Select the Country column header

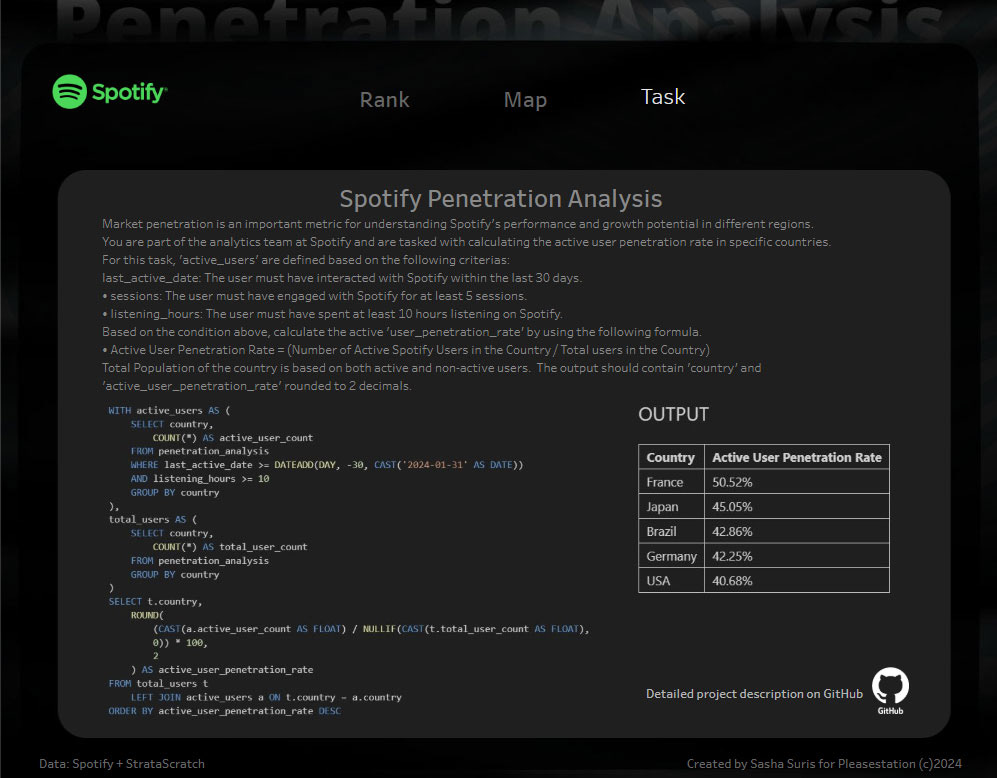671,457
